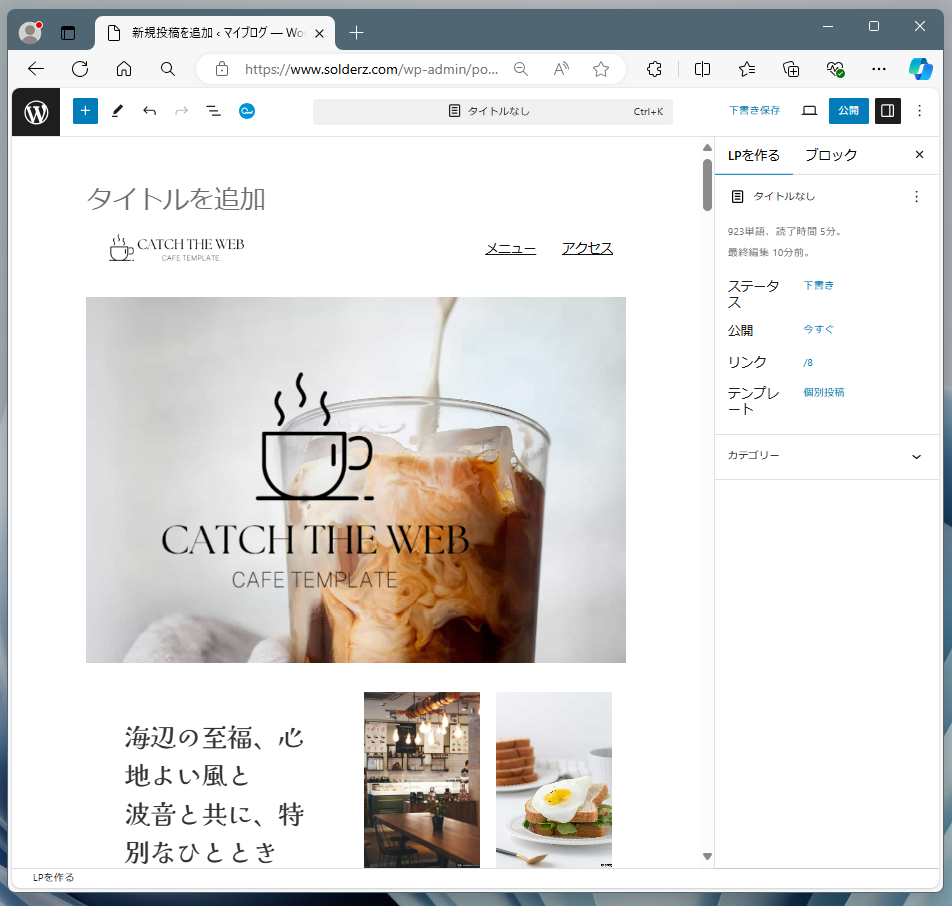Click the zoom magnifier in address bar

[521, 69]
